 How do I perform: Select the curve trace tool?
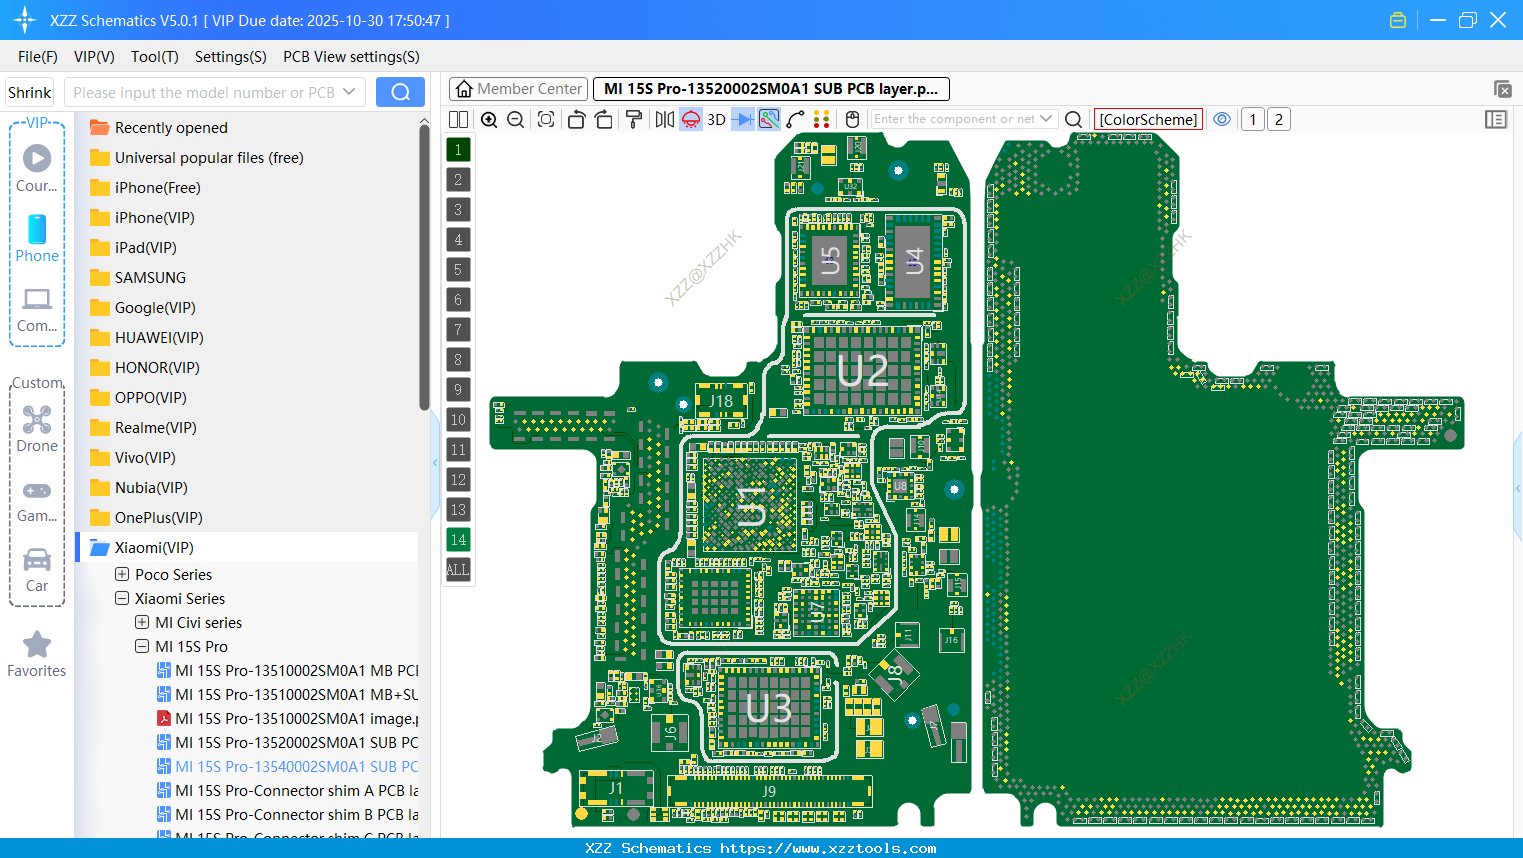[x=795, y=119]
